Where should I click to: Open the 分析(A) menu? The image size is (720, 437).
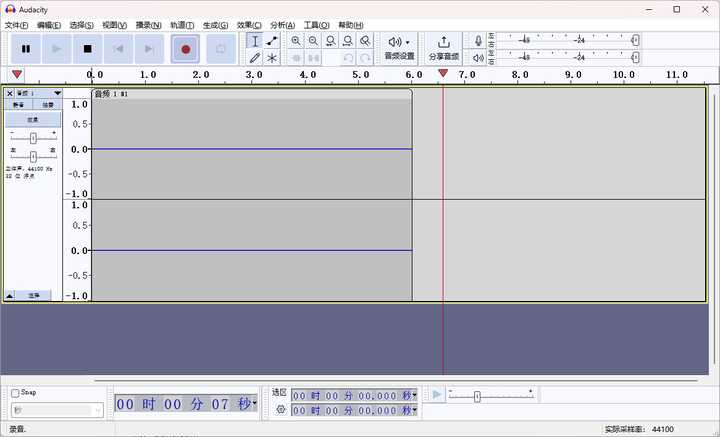(x=282, y=25)
